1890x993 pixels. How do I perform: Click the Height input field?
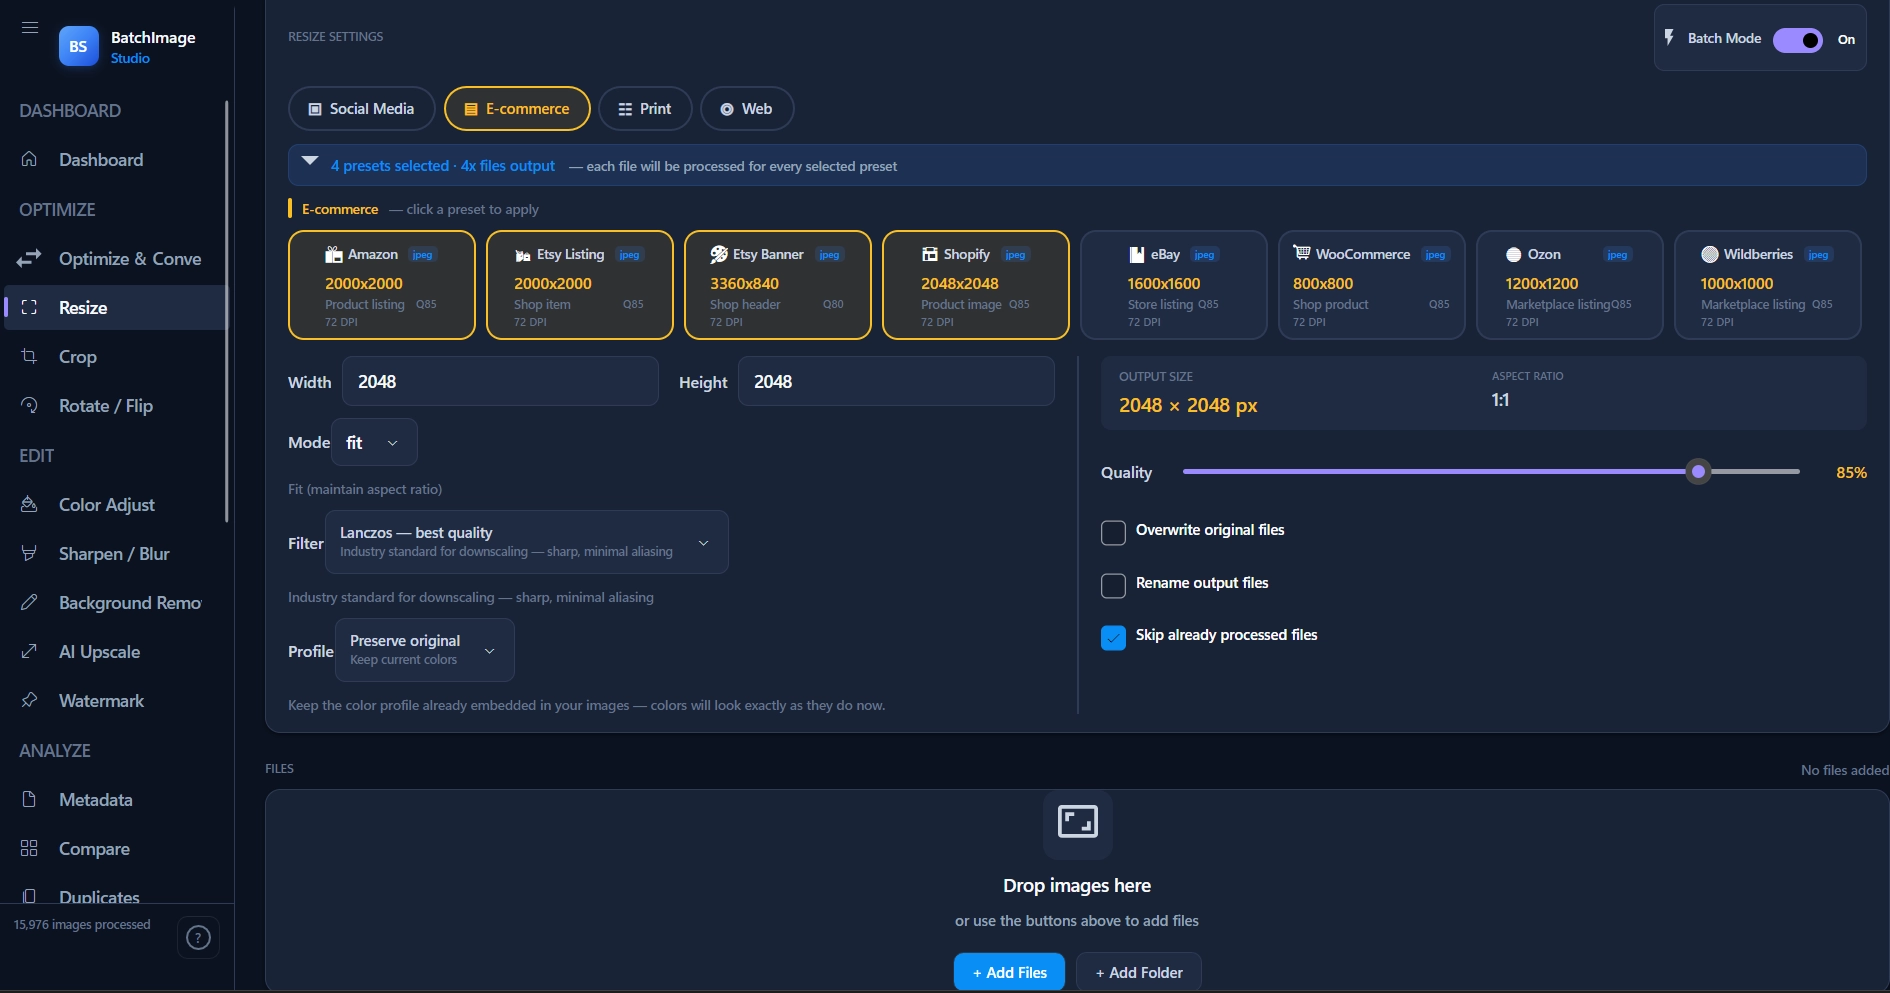[896, 381]
